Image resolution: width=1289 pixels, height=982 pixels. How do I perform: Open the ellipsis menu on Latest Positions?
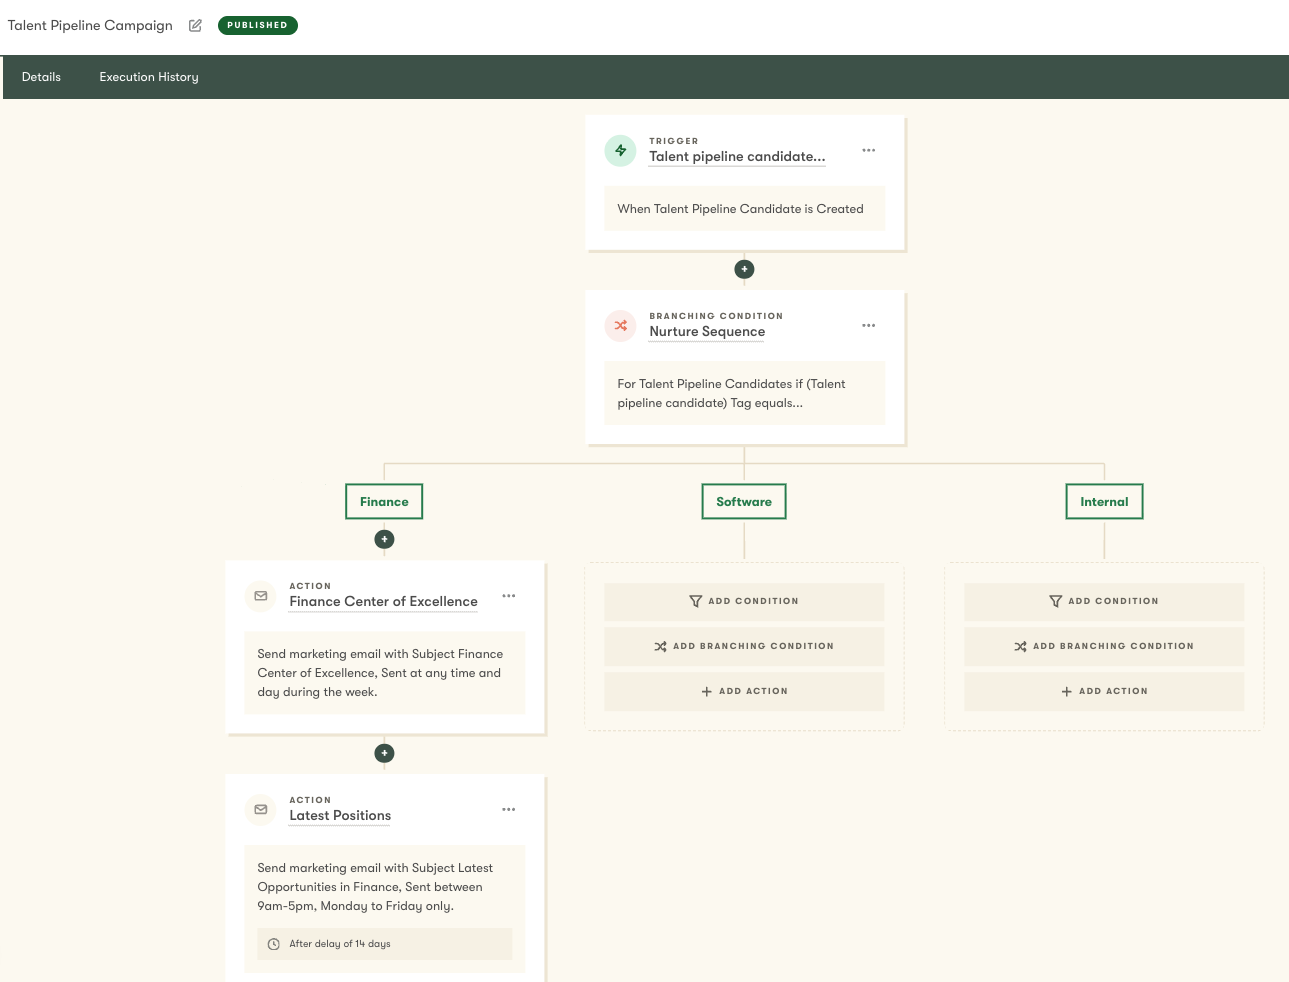508,809
